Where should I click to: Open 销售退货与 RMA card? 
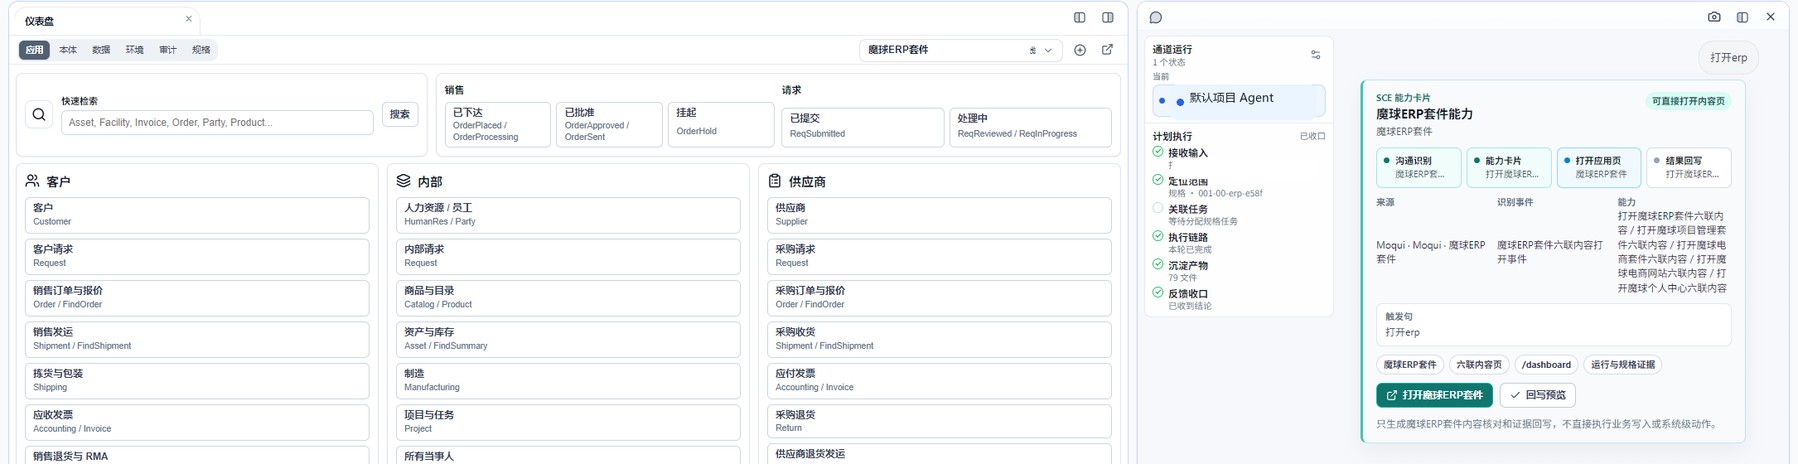pos(197,455)
